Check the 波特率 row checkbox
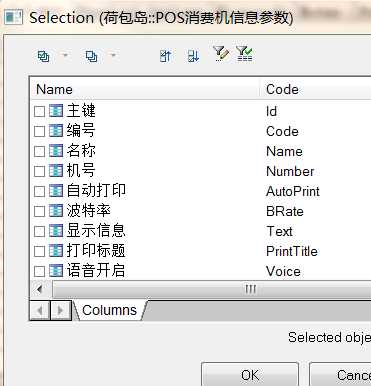Screen dimensions: 371x386 39,211
